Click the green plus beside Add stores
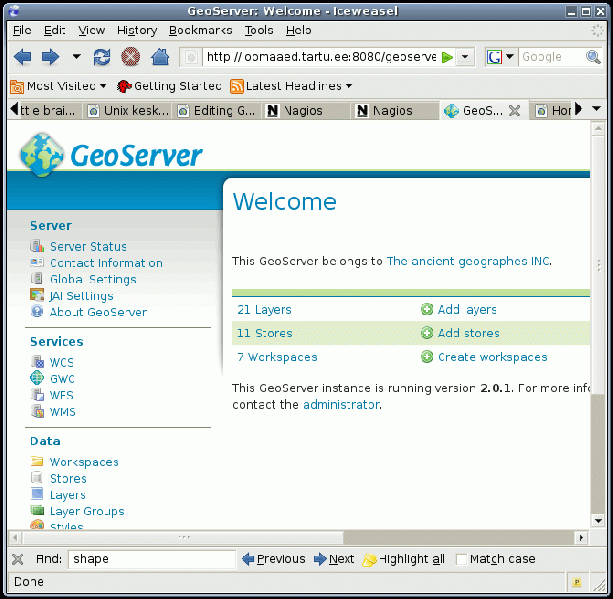 [427, 333]
